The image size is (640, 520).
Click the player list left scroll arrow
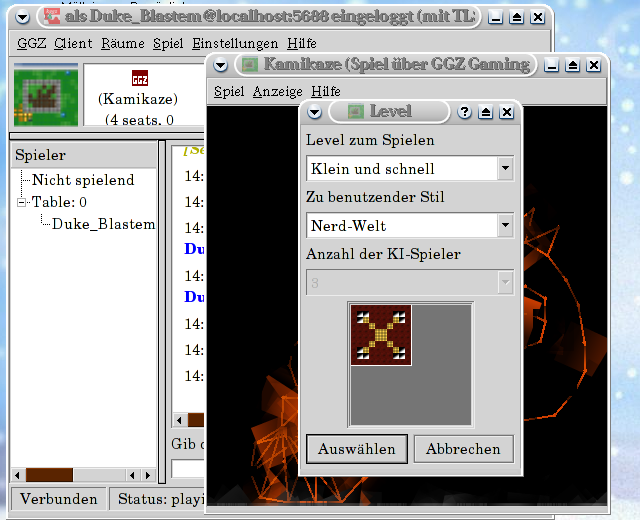point(17,475)
